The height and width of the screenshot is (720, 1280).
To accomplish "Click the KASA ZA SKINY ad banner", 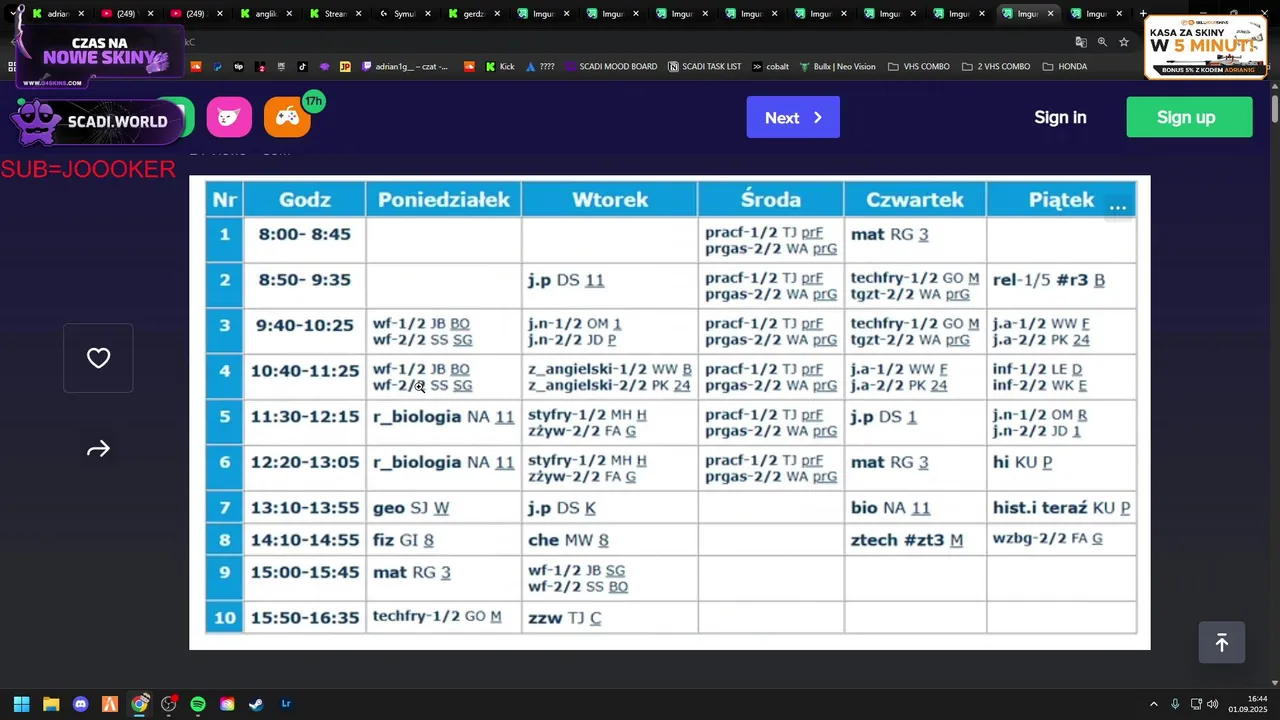I will (1206, 46).
